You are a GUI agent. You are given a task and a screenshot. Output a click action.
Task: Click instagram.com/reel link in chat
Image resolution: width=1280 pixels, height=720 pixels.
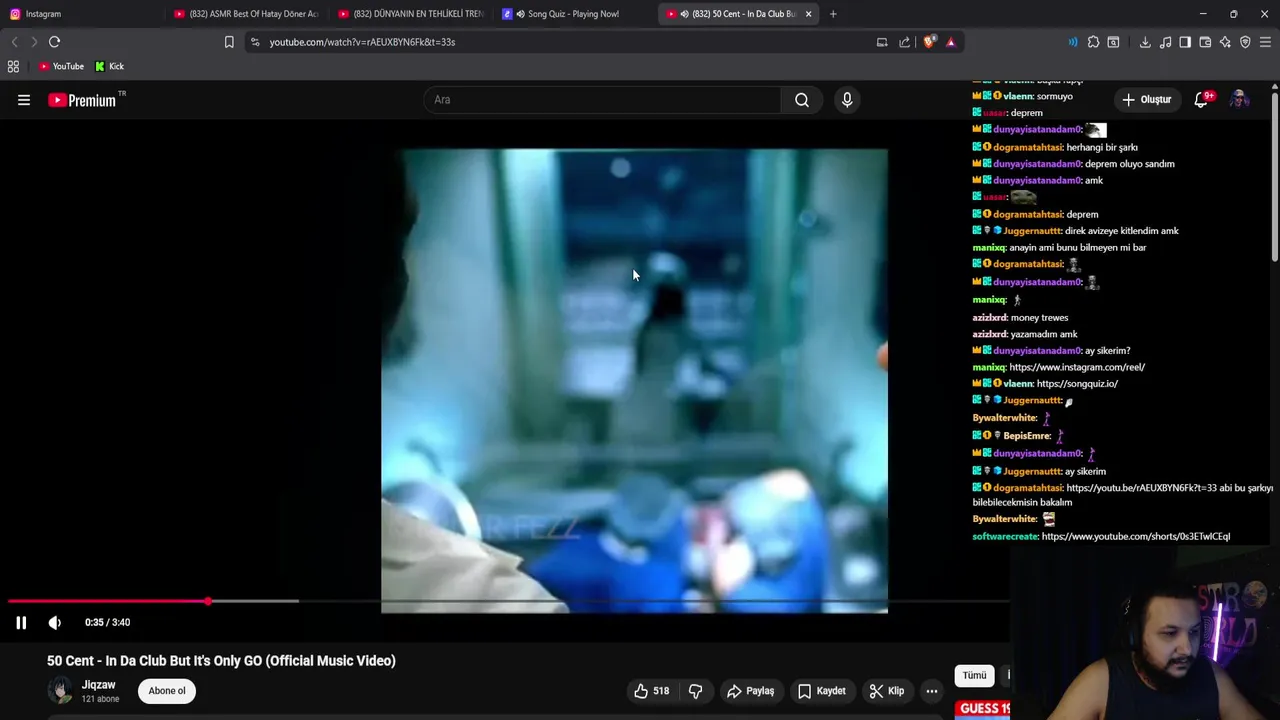click(x=1077, y=367)
